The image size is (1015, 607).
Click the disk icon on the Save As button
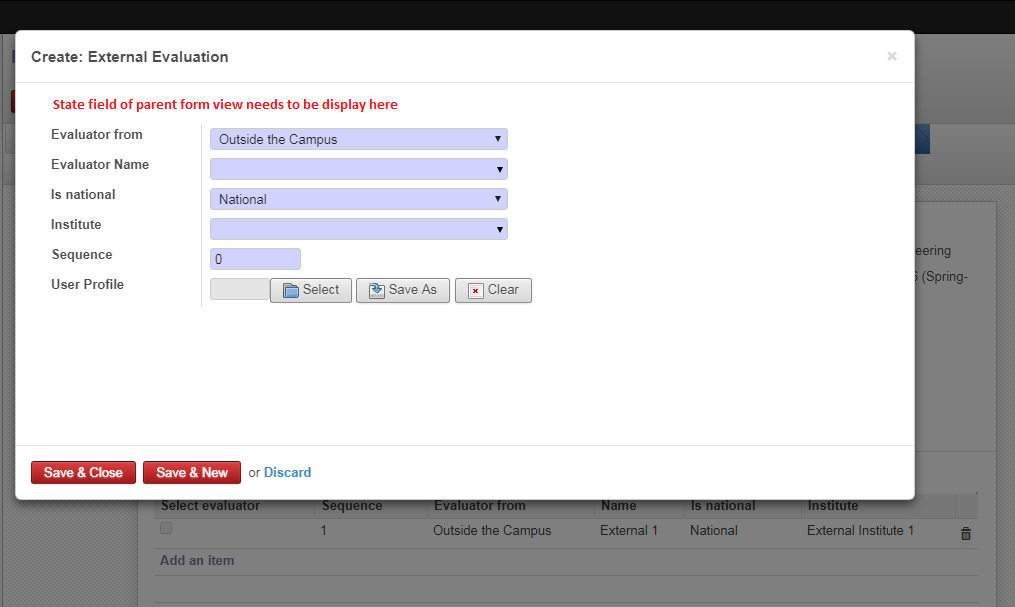(377, 290)
